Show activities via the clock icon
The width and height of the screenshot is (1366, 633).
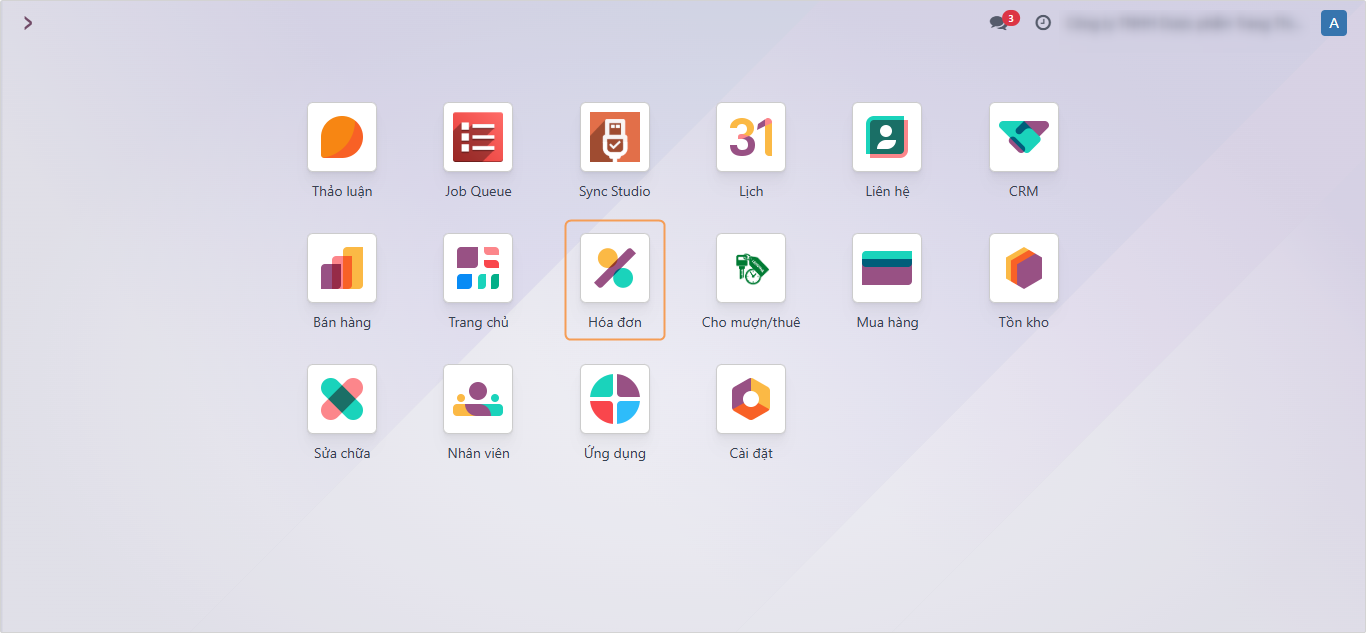[1043, 23]
